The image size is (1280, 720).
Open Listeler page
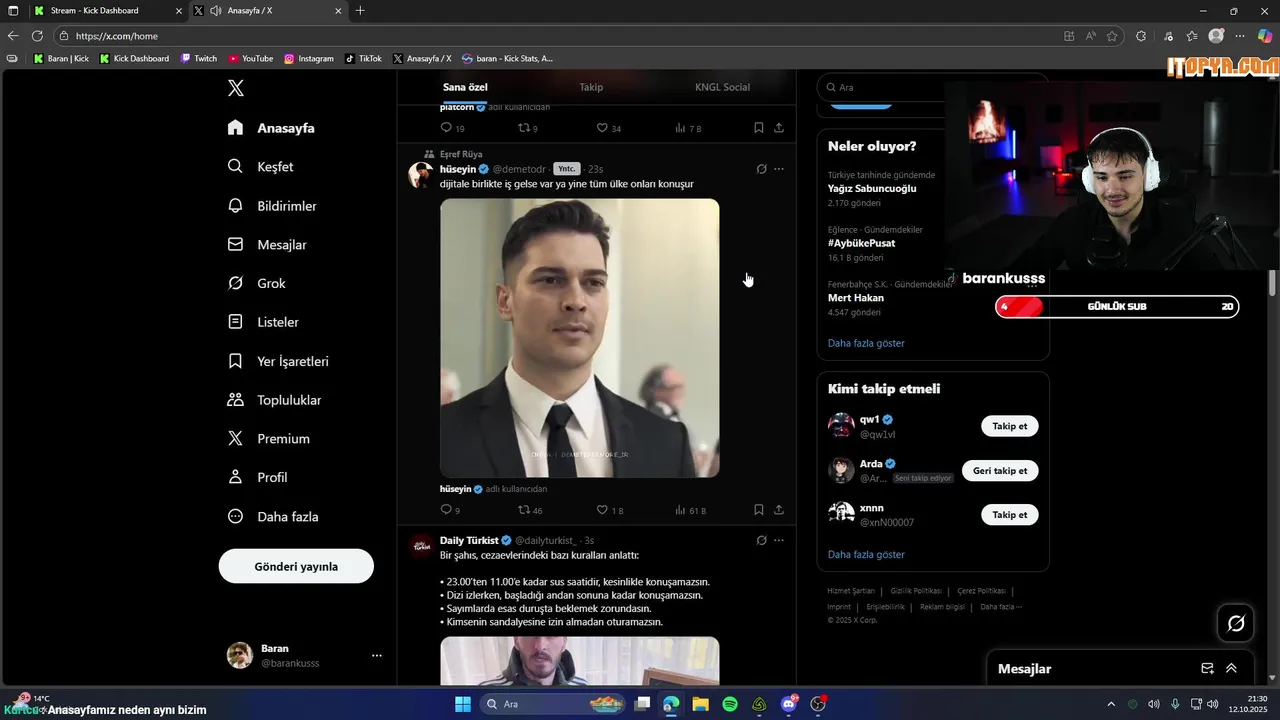(263, 322)
